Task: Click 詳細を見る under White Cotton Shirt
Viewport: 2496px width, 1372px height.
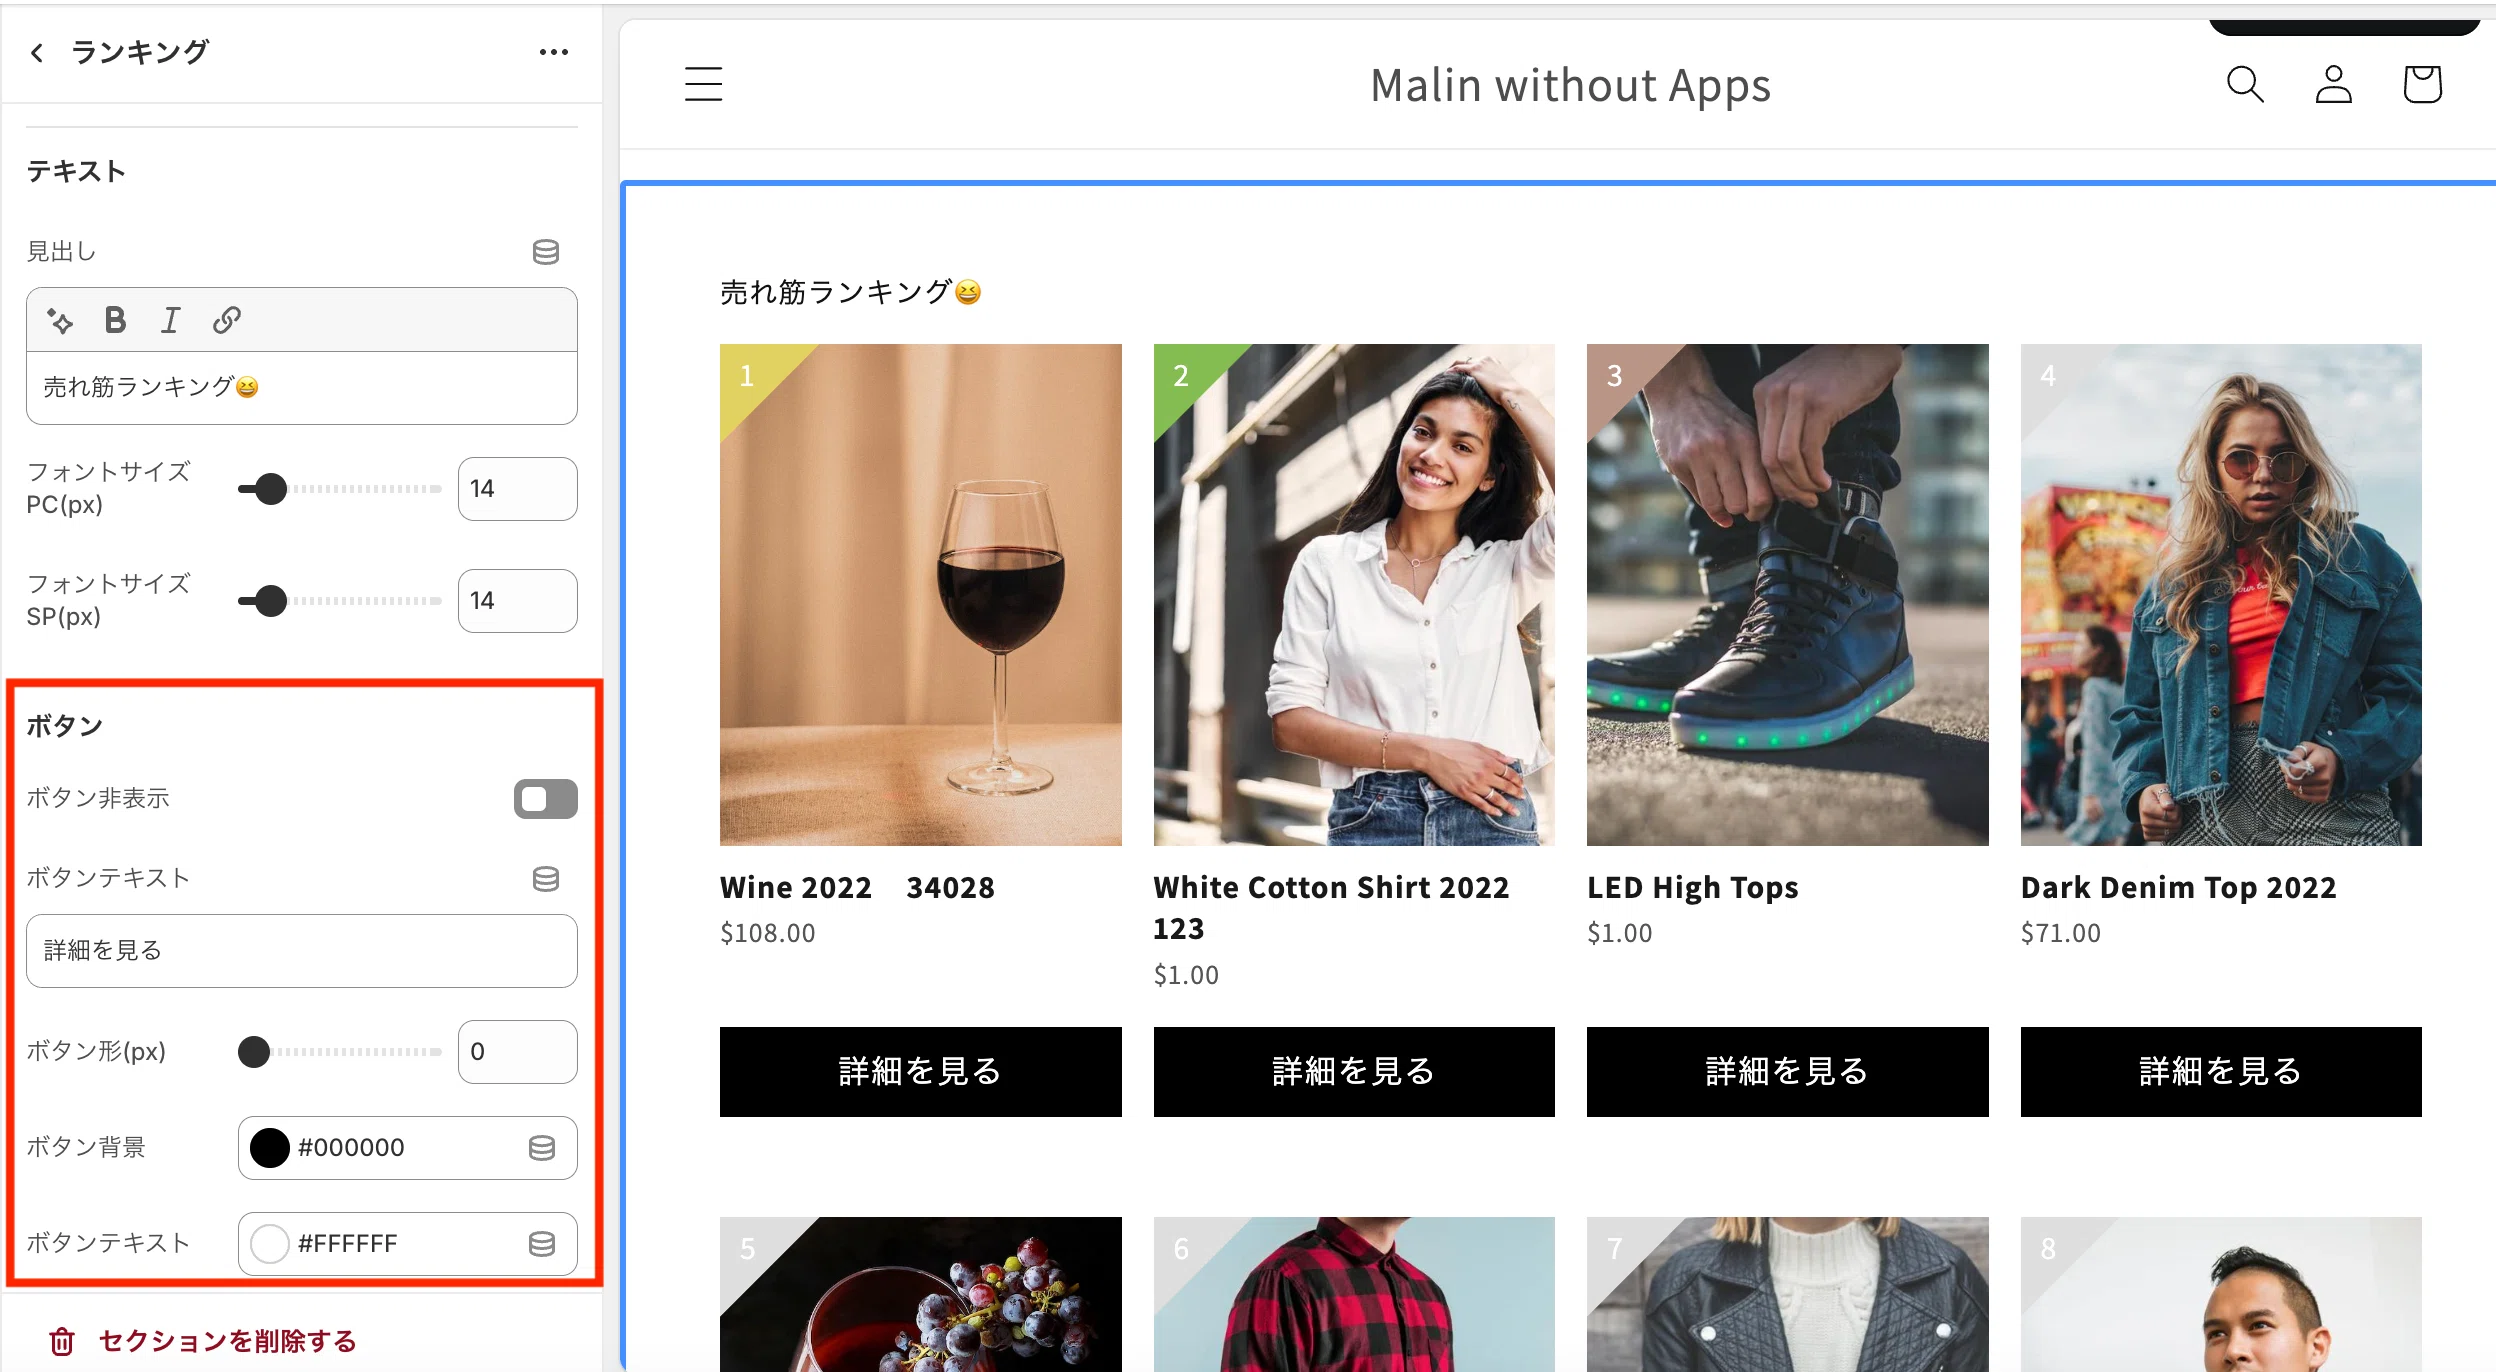Action: point(1354,1072)
